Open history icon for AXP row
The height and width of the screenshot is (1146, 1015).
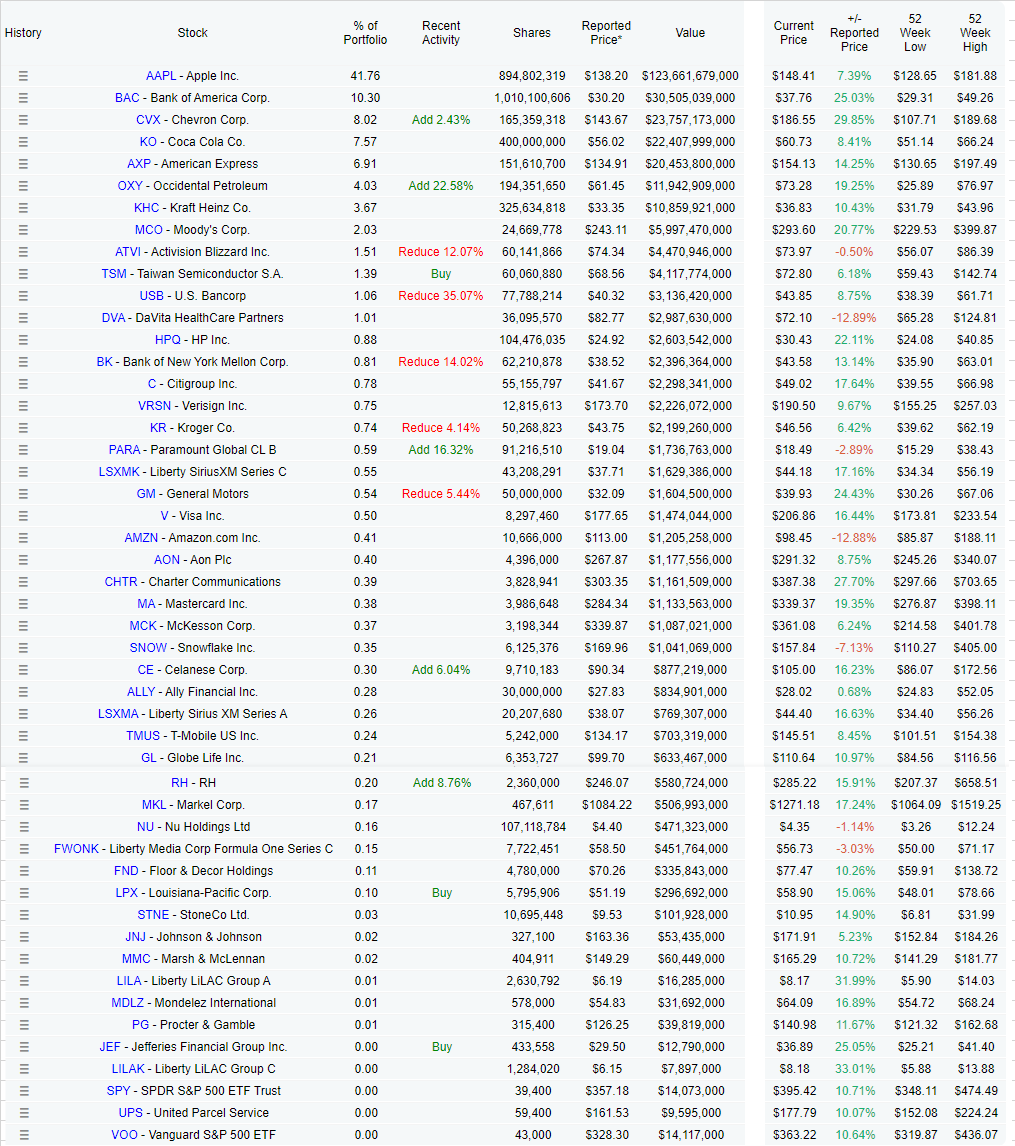pyautogui.click(x=23, y=164)
